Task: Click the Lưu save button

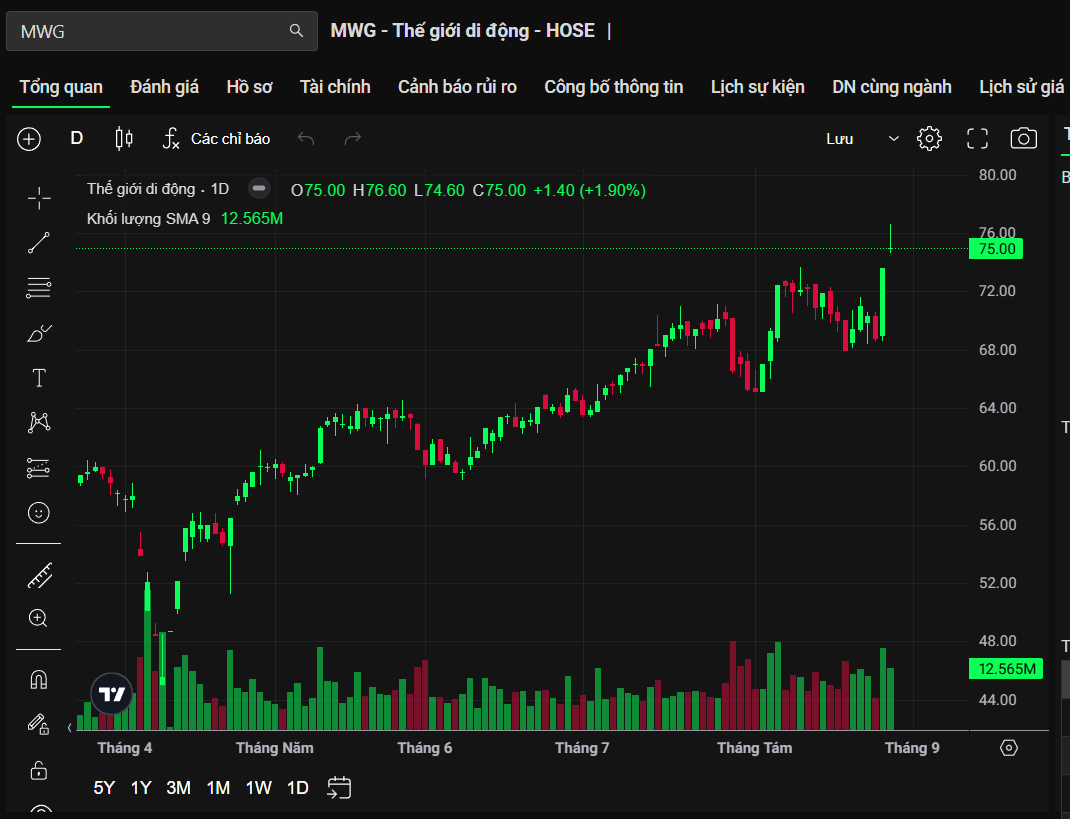Action: click(x=840, y=139)
